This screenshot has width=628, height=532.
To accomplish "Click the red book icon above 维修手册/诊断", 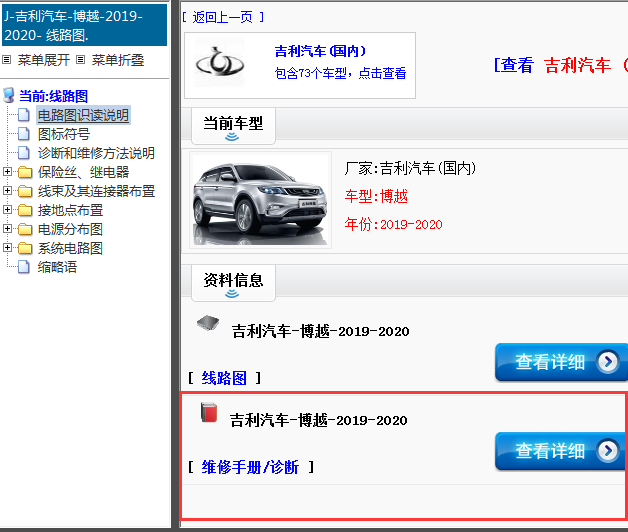I will point(209,413).
